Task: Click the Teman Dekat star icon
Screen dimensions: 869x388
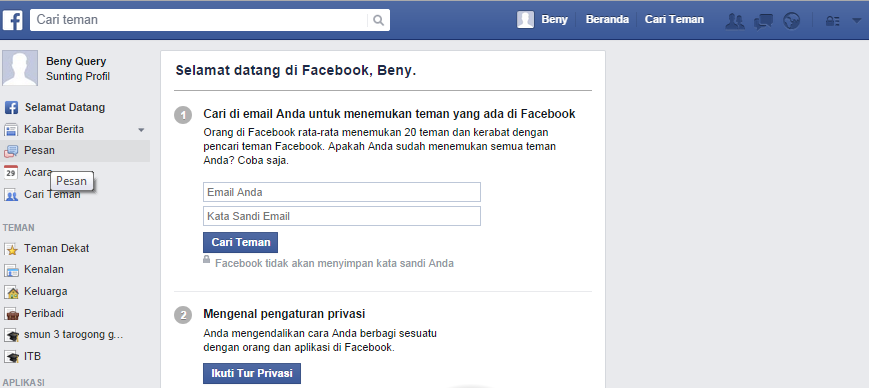Action: coord(11,249)
